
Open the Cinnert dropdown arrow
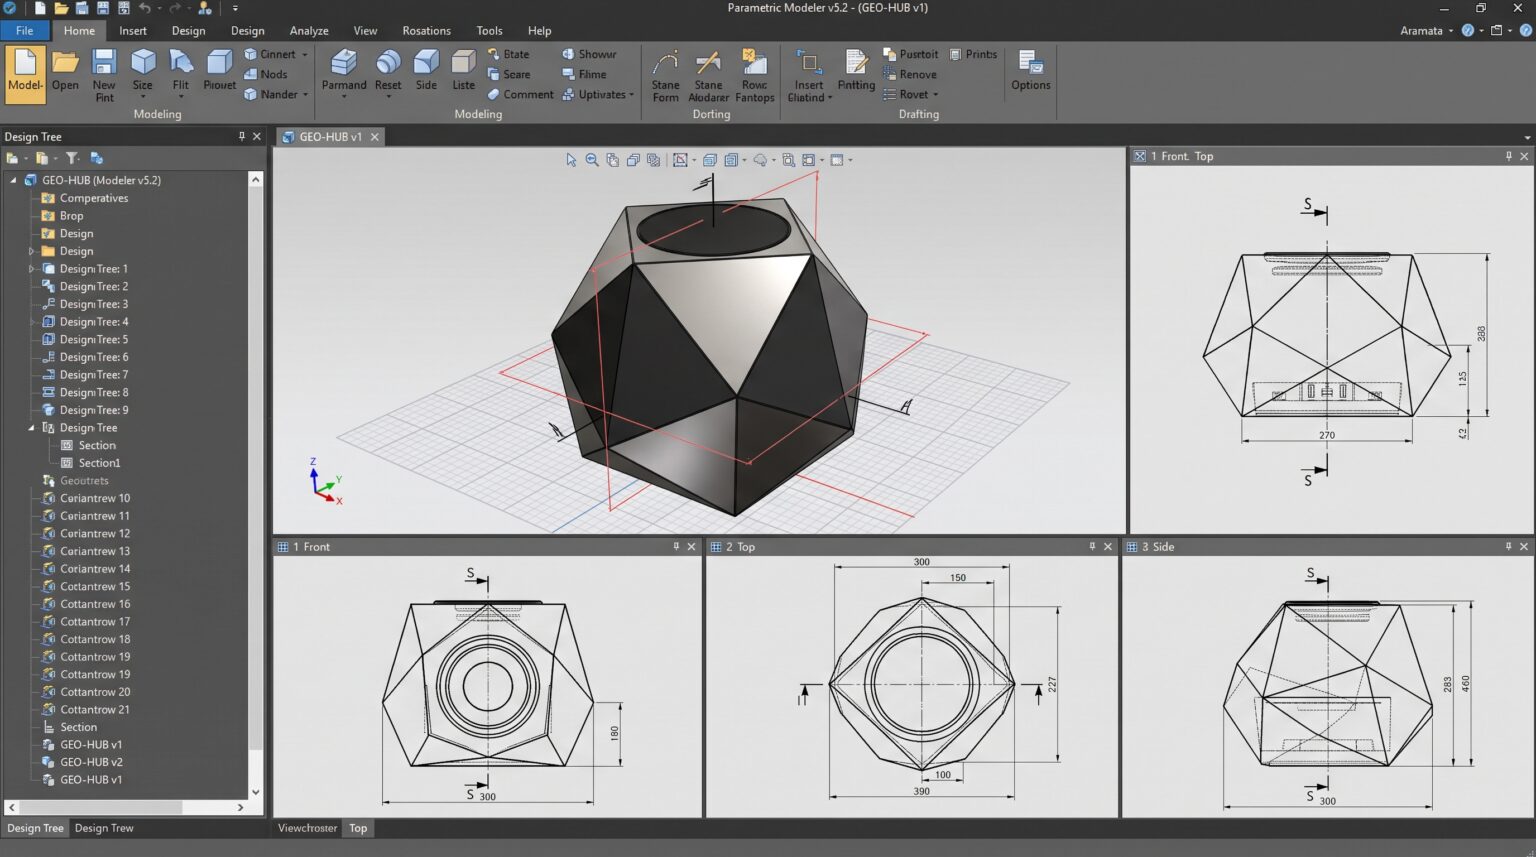305,55
